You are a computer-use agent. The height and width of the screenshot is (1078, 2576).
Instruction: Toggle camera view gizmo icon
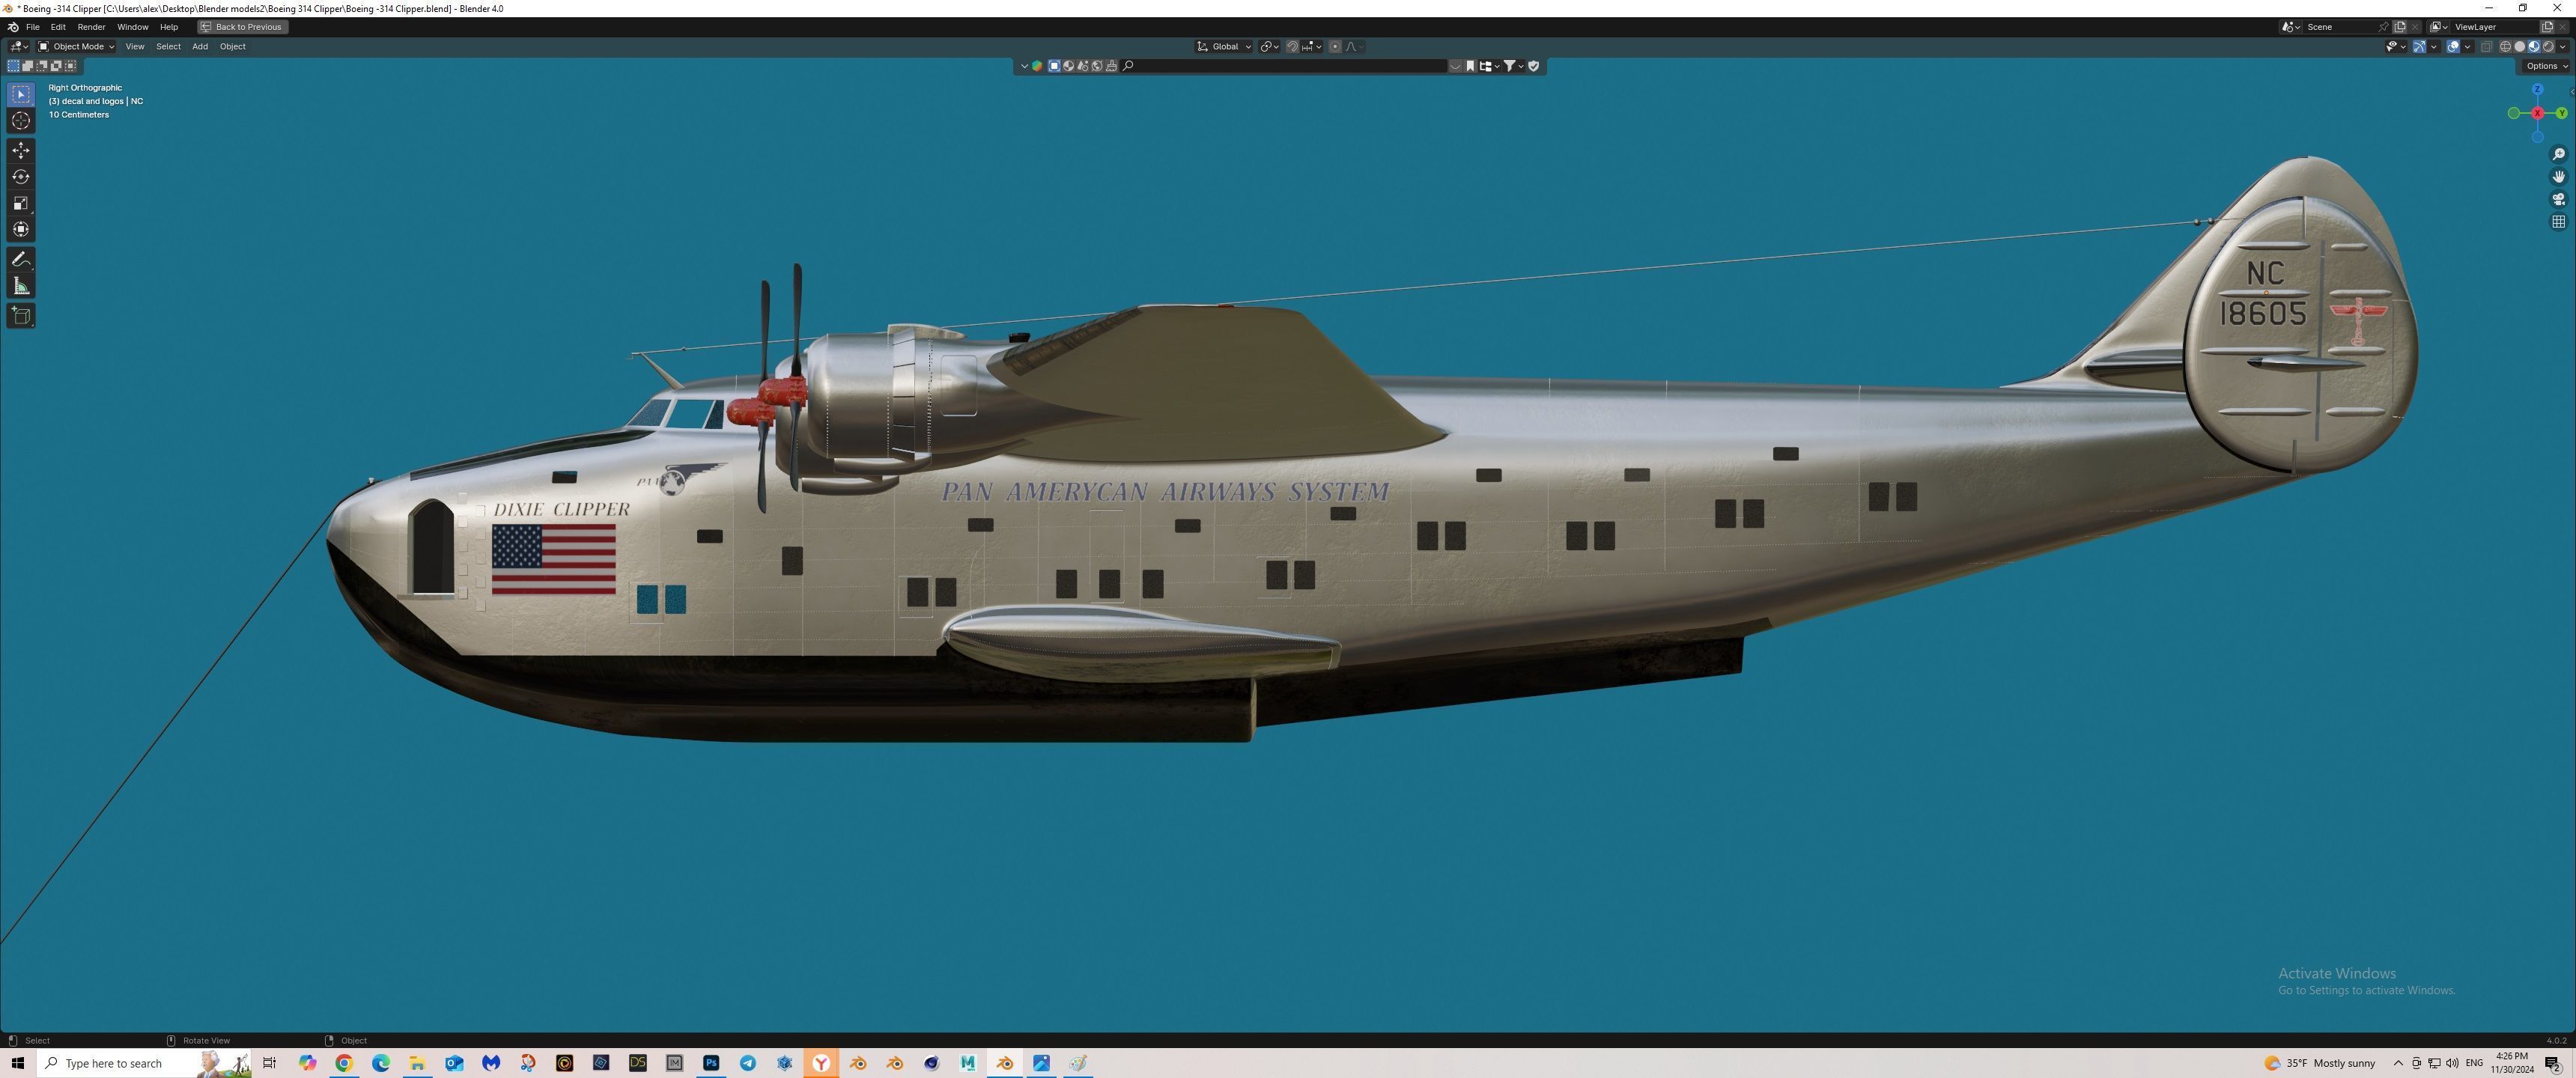point(2558,199)
